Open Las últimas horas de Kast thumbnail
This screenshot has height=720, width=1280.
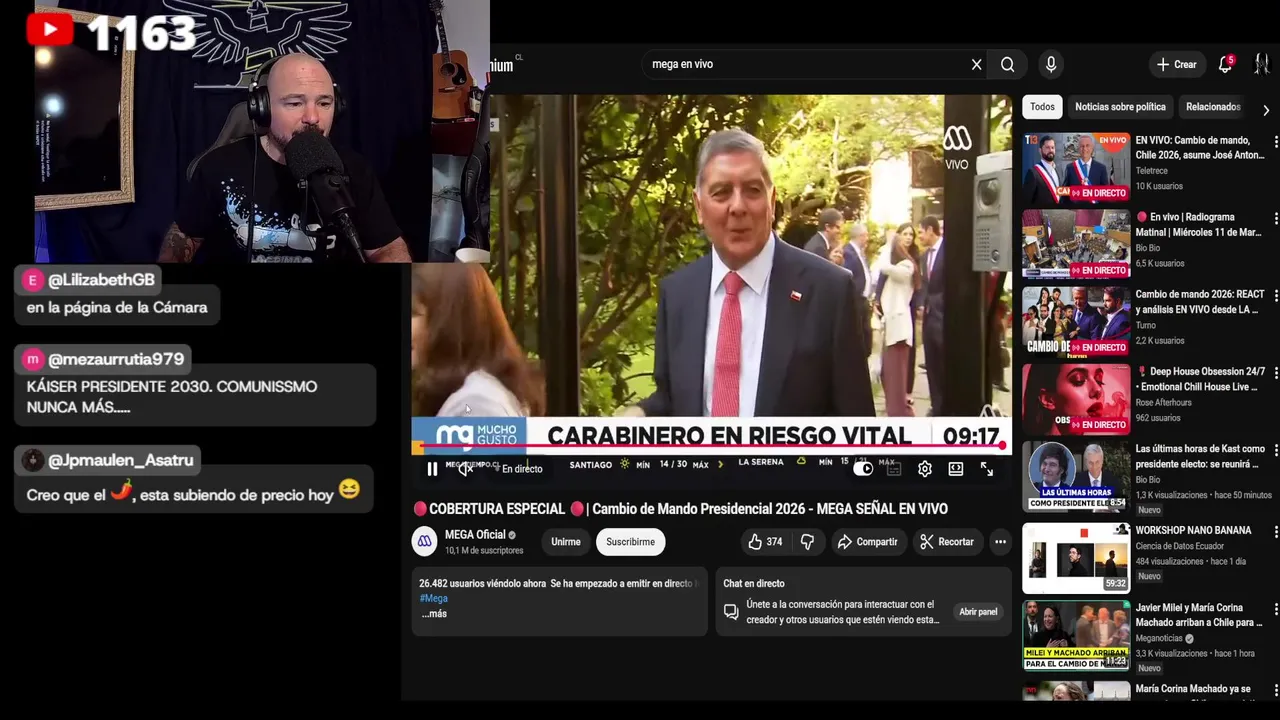tap(1076, 476)
